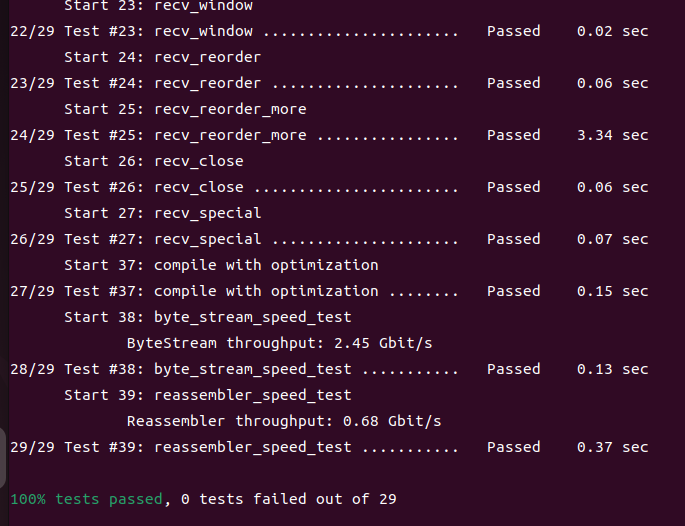Click Test #23 recv_window result line

(x=233, y=31)
